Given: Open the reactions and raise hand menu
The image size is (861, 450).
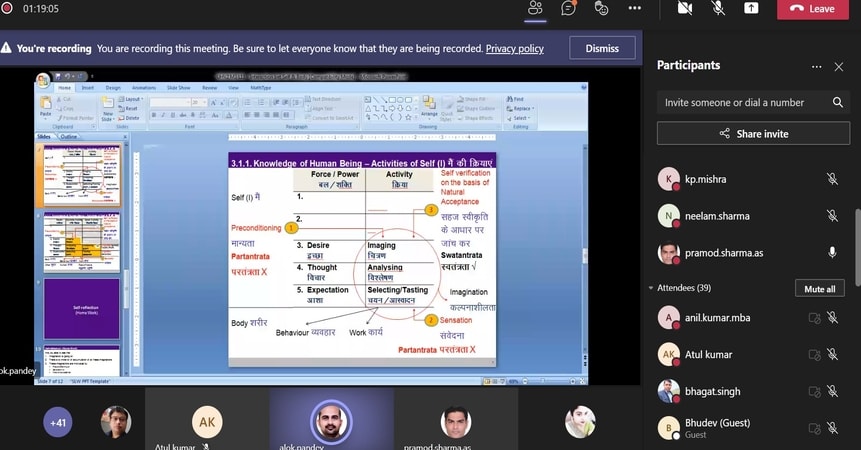Looking at the screenshot, I should click(601, 8).
